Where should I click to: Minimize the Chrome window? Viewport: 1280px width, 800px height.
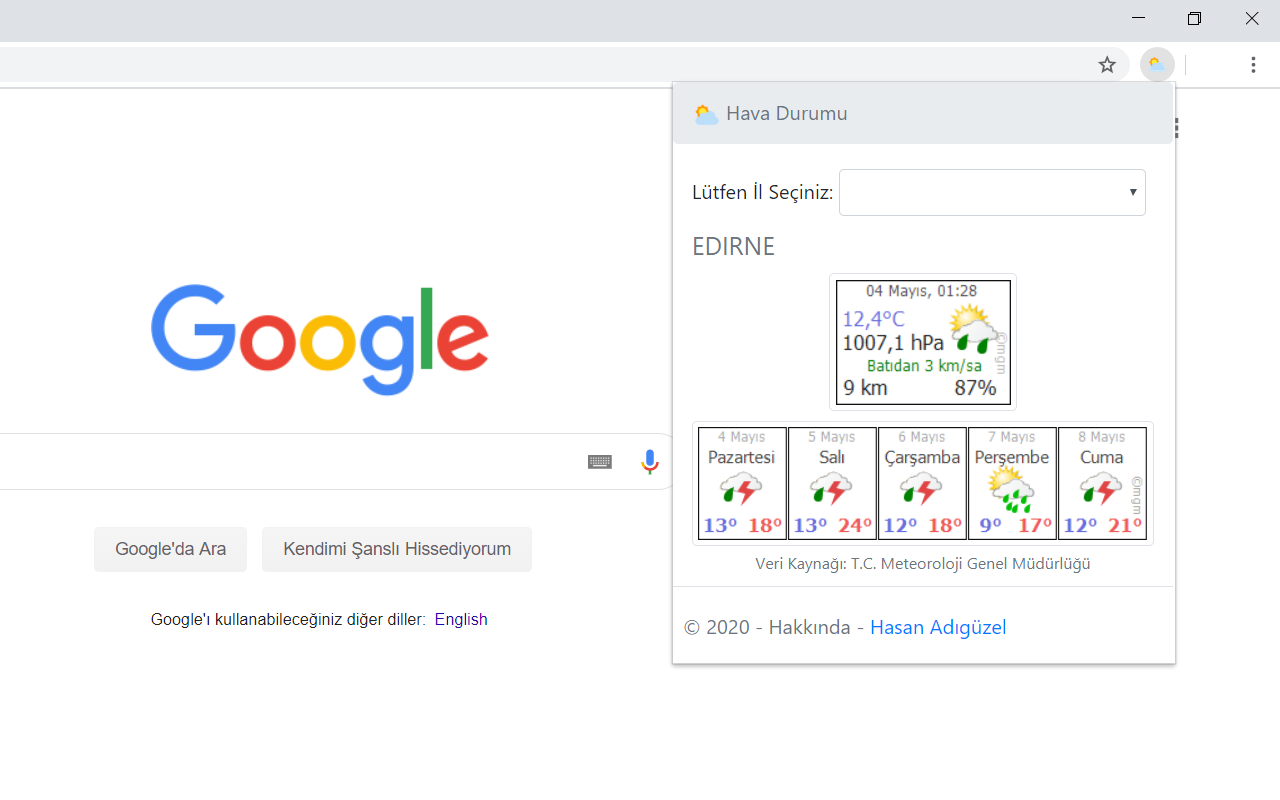(1139, 18)
